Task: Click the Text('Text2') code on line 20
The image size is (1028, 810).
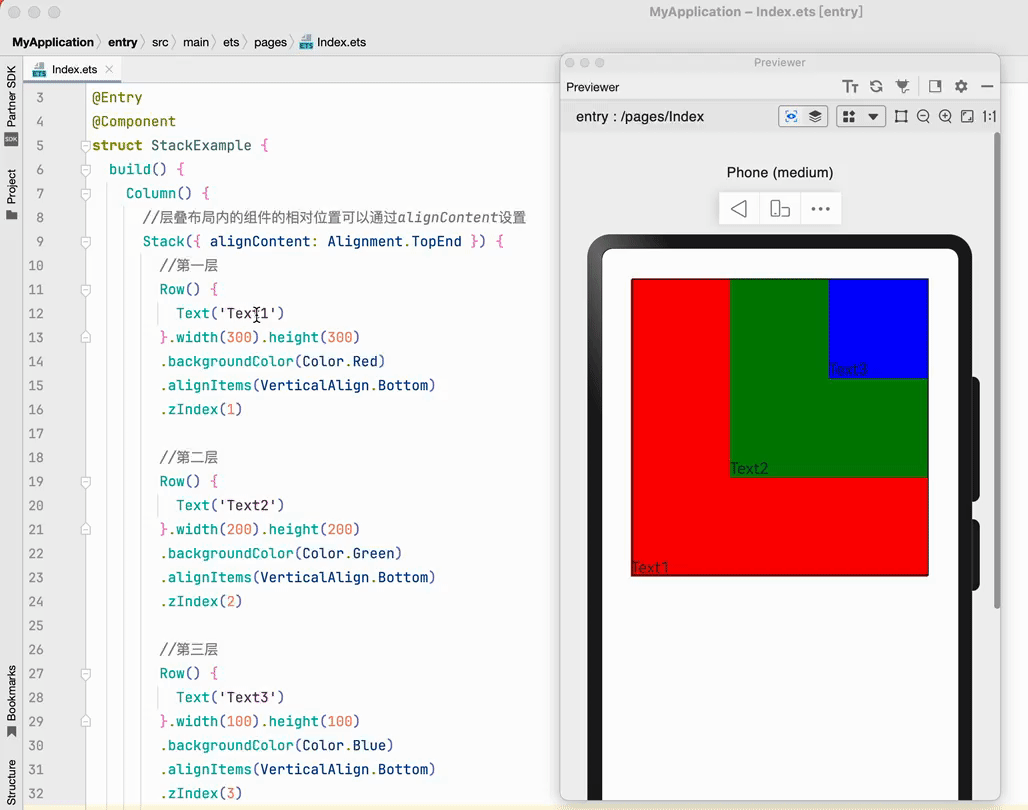Action: coord(230,505)
